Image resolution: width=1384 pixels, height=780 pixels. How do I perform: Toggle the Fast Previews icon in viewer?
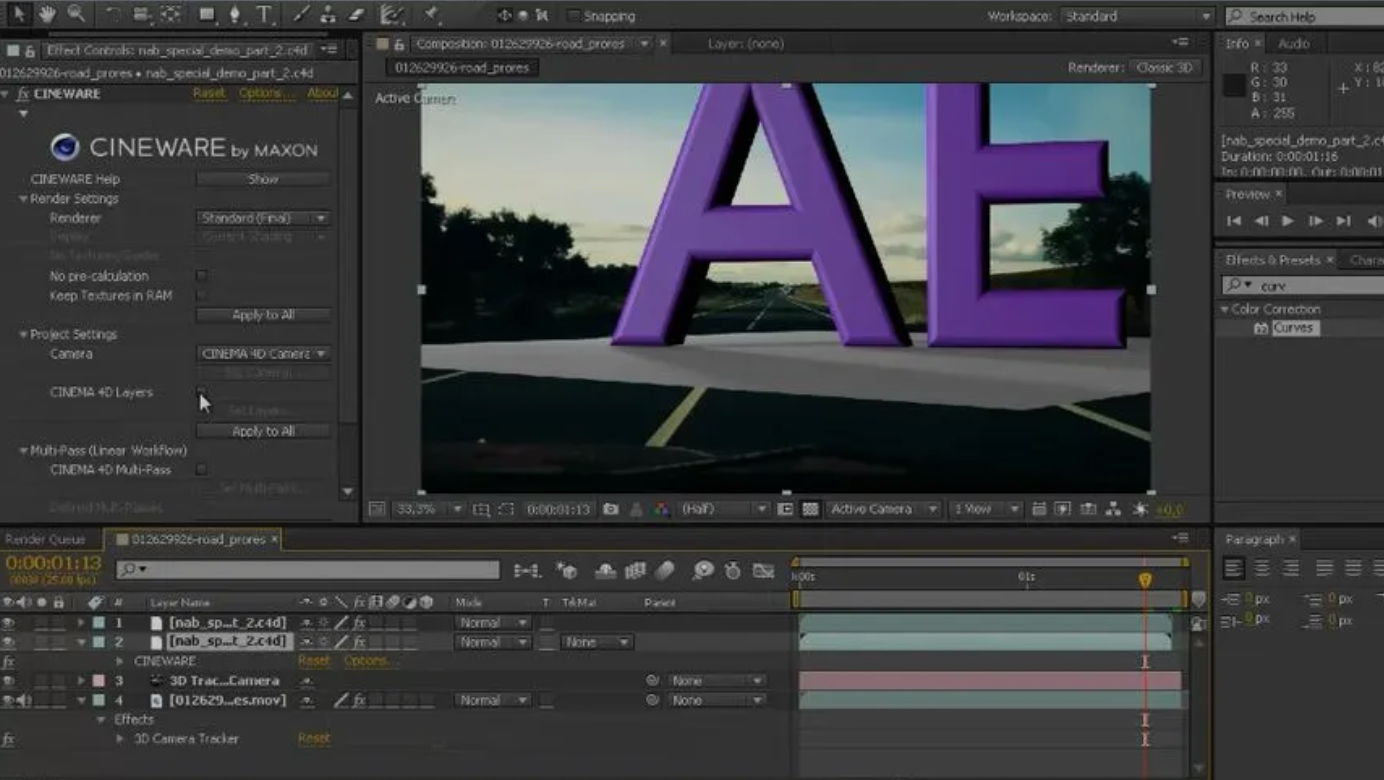1062,509
